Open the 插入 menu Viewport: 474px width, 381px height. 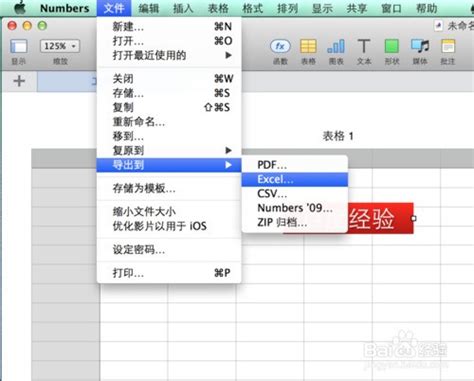[x=183, y=8]
